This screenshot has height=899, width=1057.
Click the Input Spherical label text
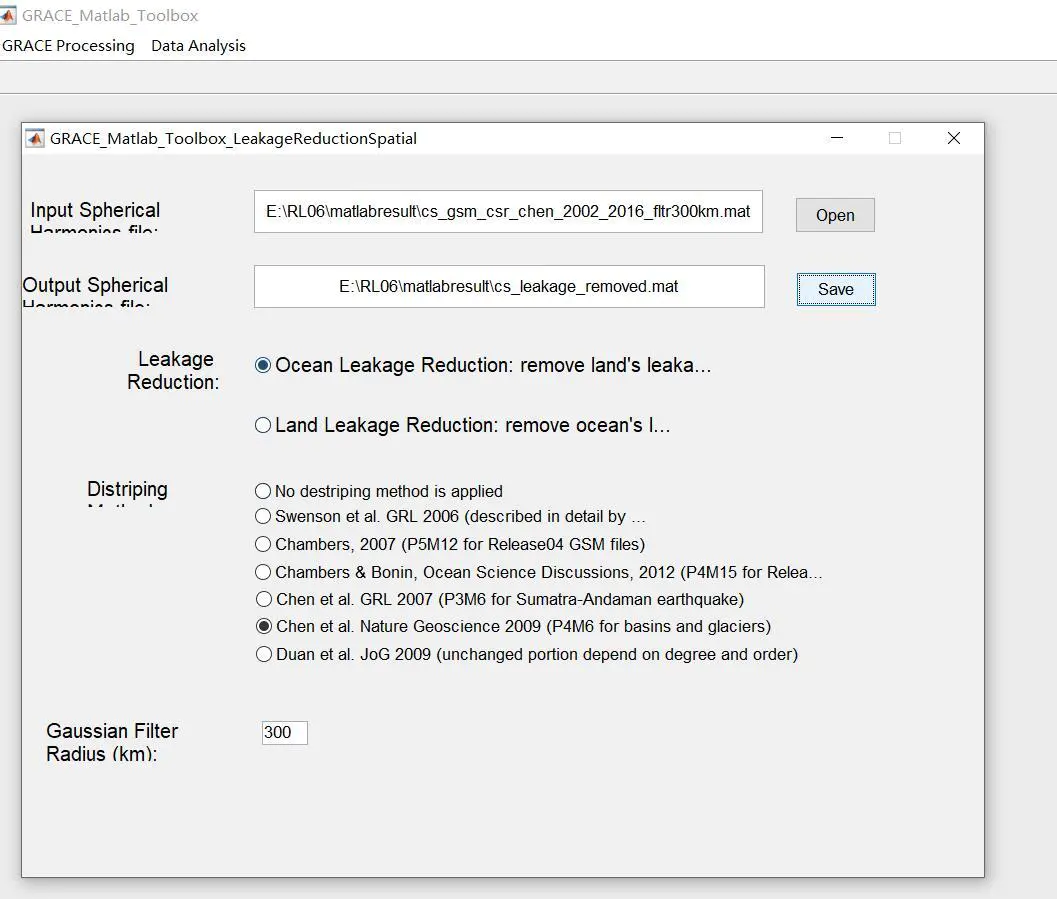(x=95, y=210)
